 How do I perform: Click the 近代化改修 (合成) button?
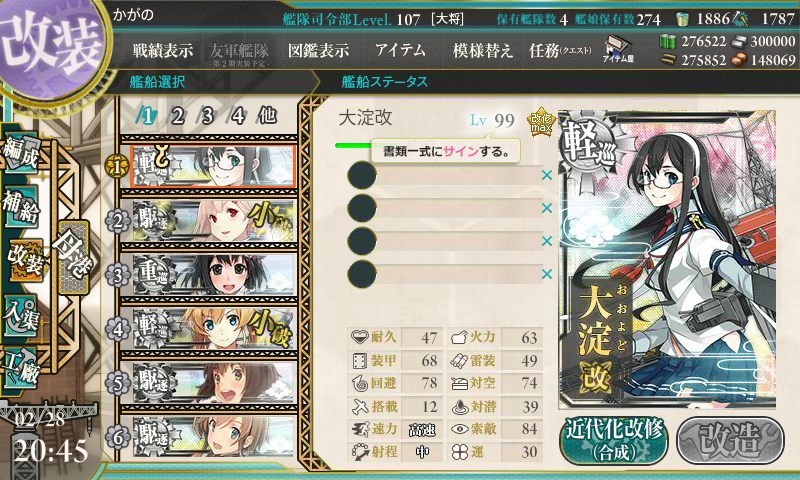coord(614,440)
